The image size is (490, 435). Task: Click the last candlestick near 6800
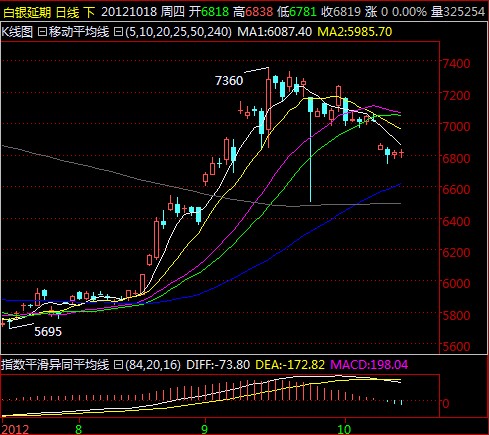click(401, 153)
